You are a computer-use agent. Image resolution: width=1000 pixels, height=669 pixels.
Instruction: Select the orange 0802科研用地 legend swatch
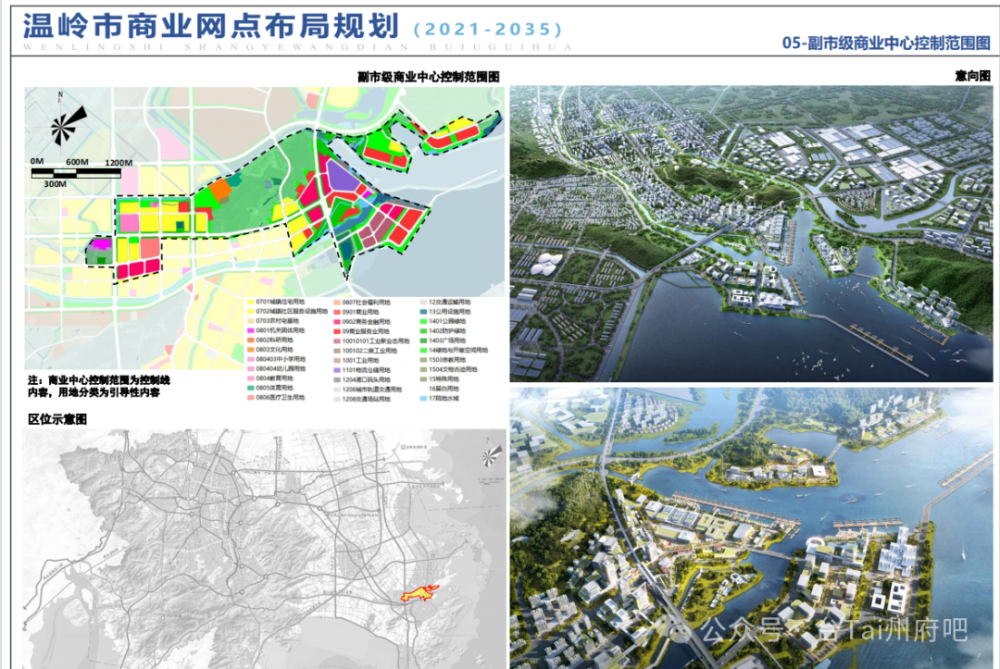pos(249,340)
